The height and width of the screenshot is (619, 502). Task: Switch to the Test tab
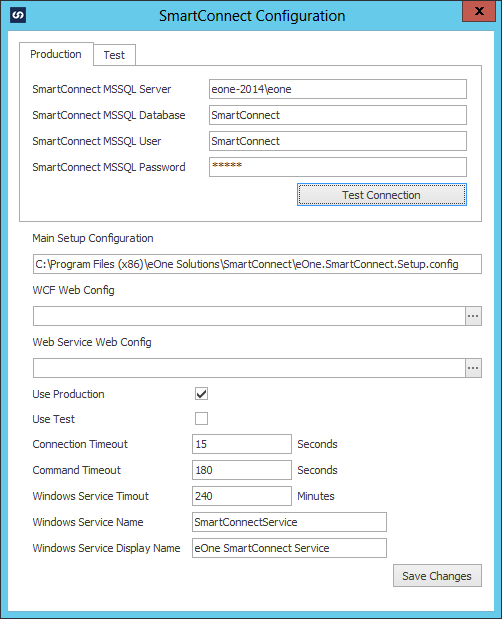pyautogui.click(x=114, y=55)
